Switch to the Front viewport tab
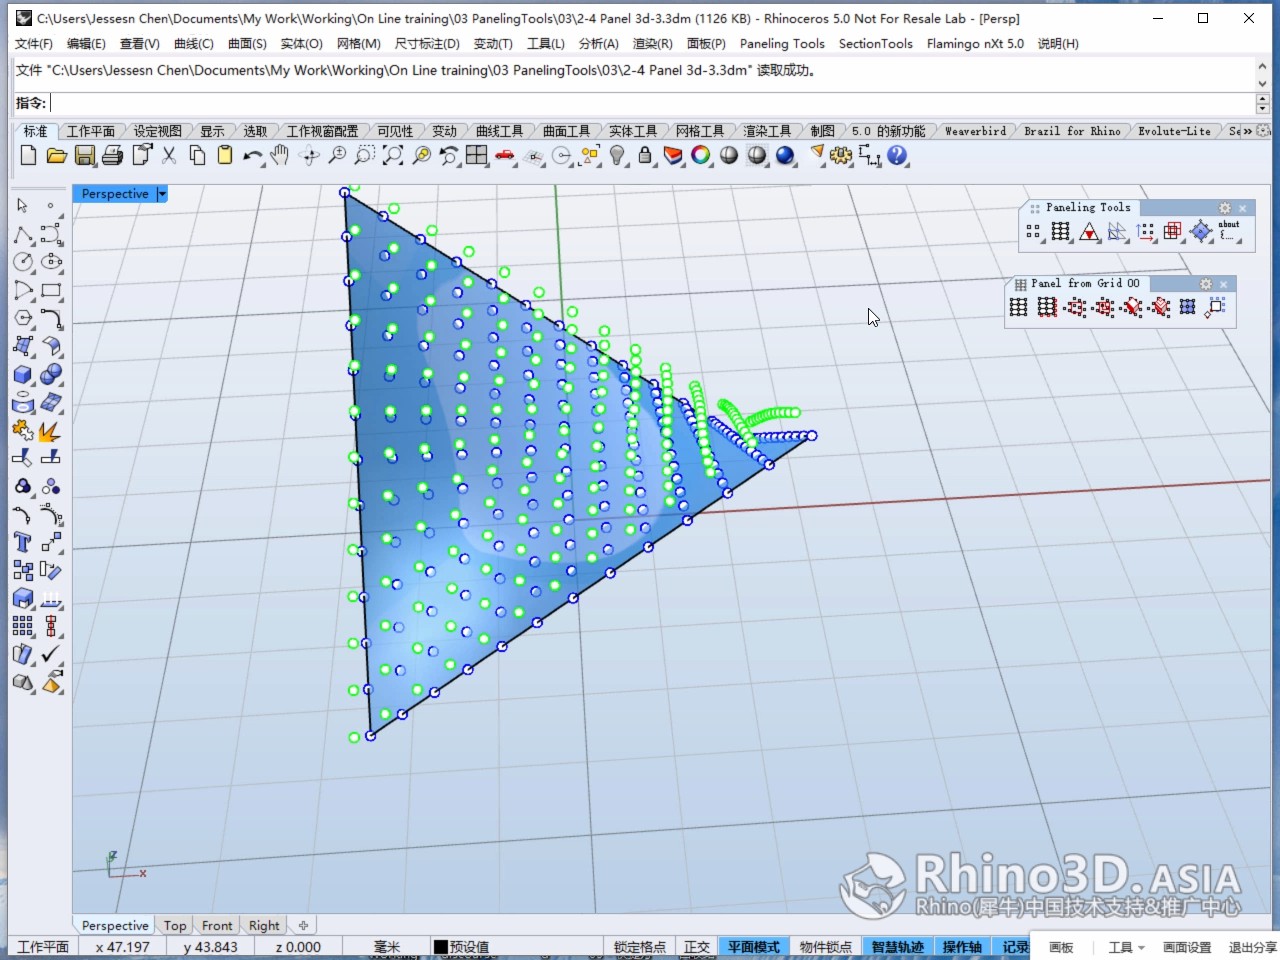The width and height of the screenshot is (1280, 960). pyautogui.click(x=217, y=926)
